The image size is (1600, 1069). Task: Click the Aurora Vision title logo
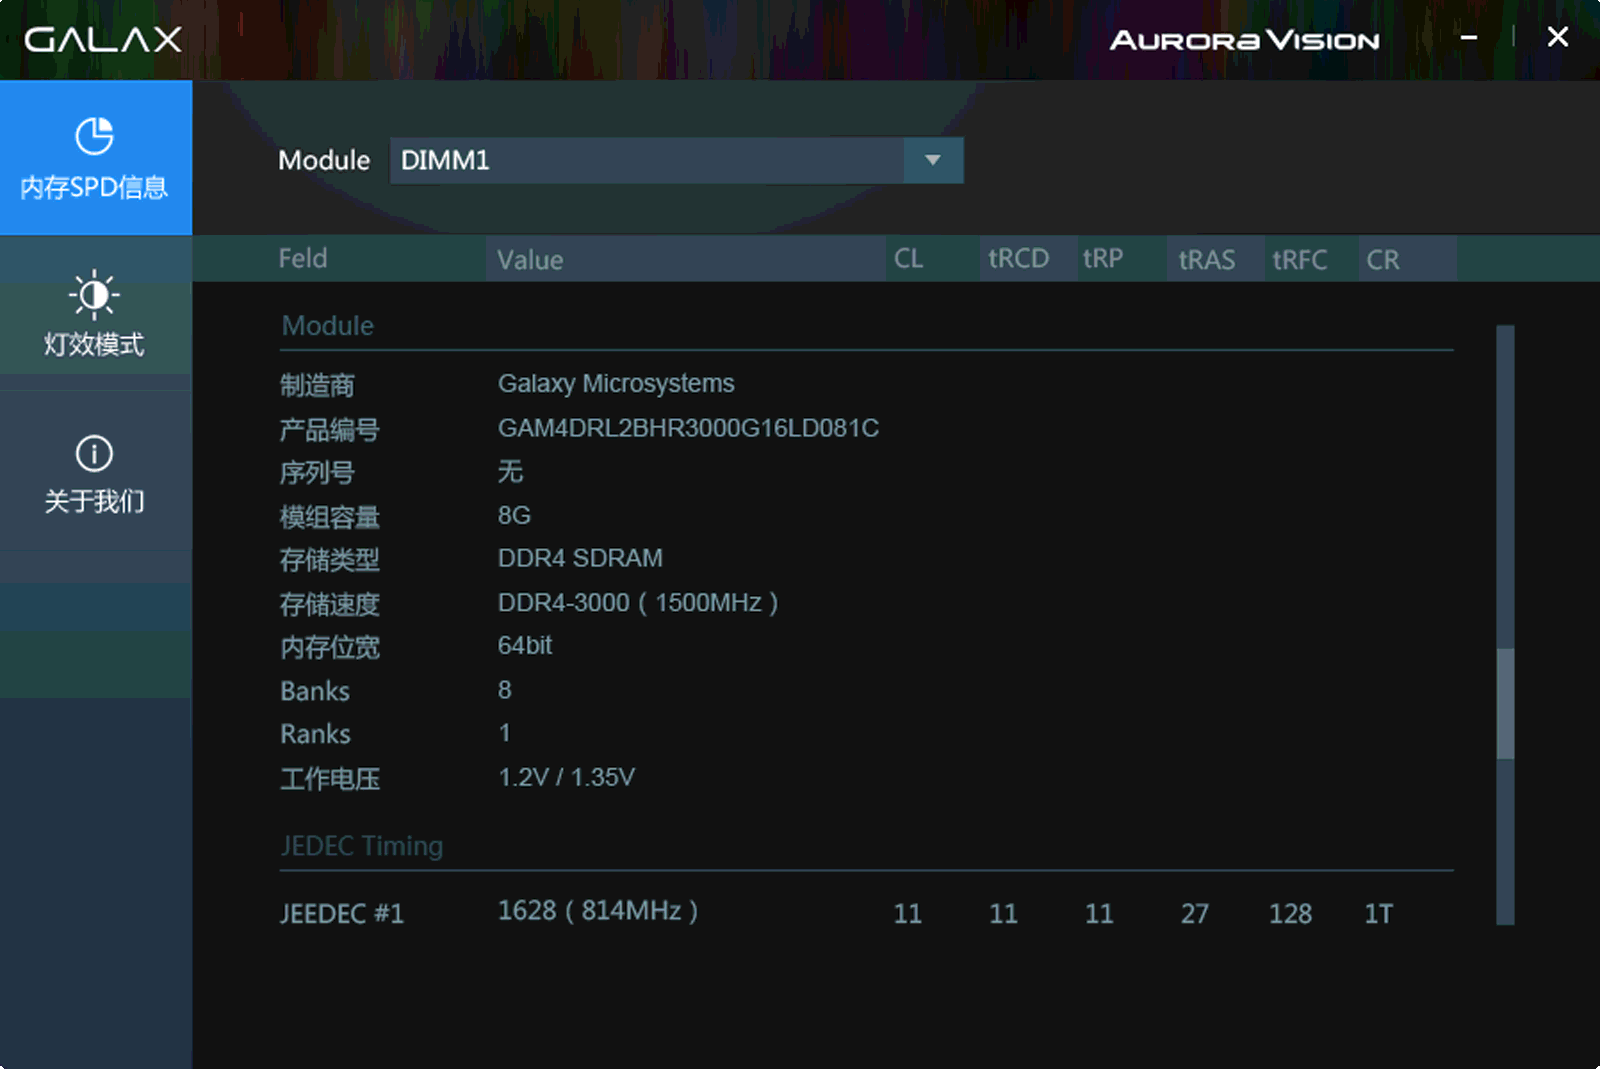pos(1244,40)
